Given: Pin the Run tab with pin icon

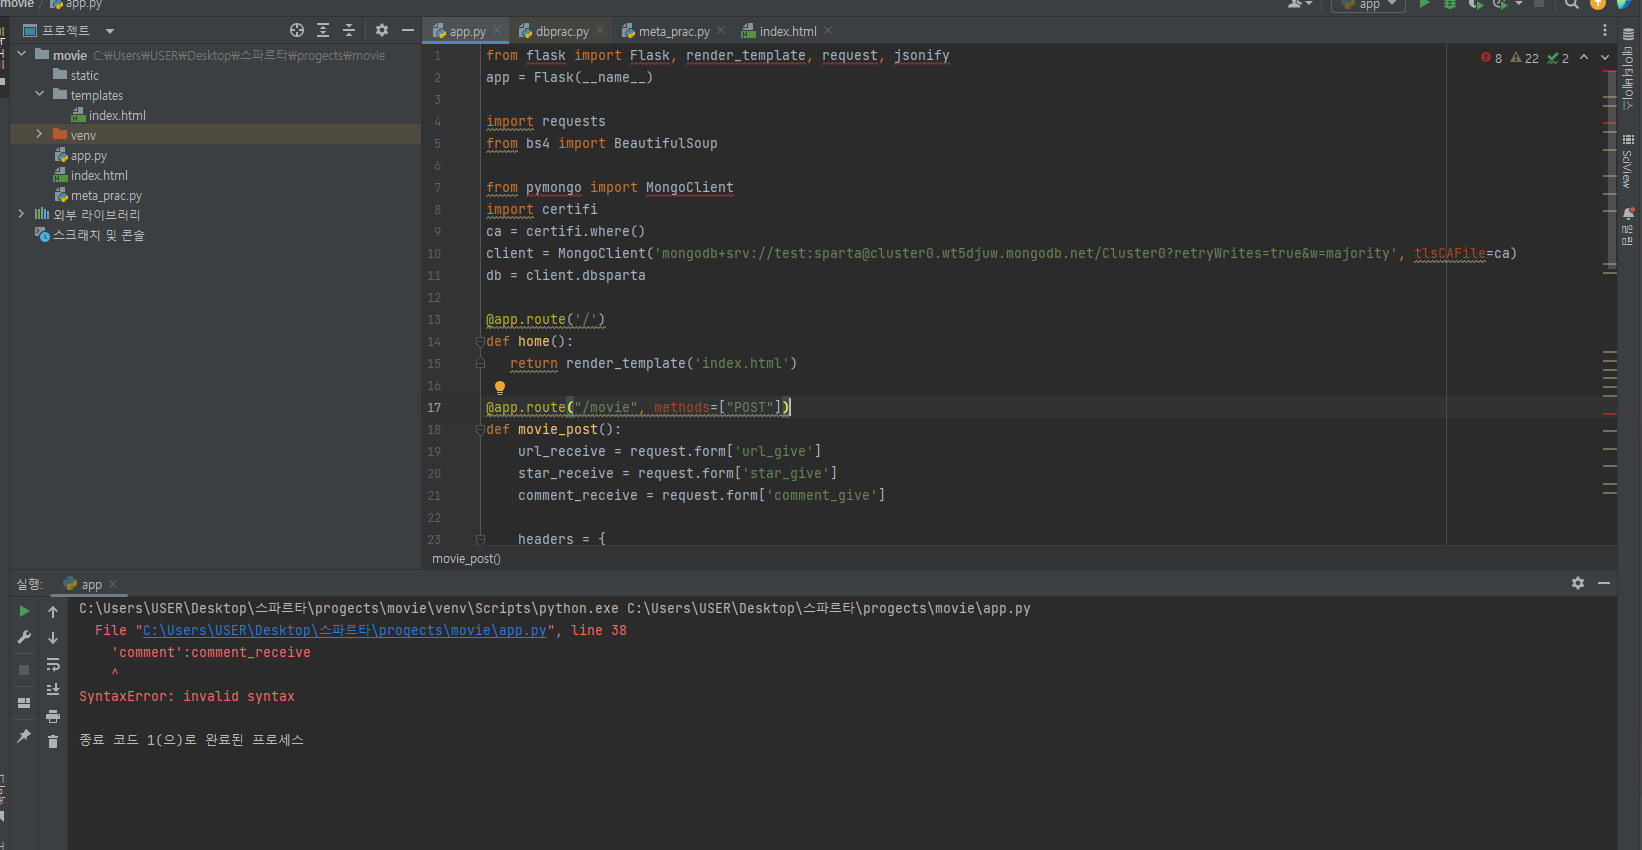Looking at the screenshot, I should (x=24, y=736).
